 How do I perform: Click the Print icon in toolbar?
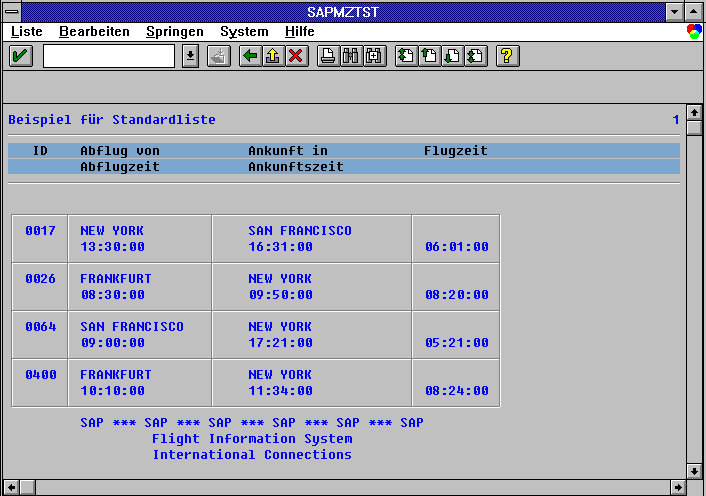coord(327,56)
